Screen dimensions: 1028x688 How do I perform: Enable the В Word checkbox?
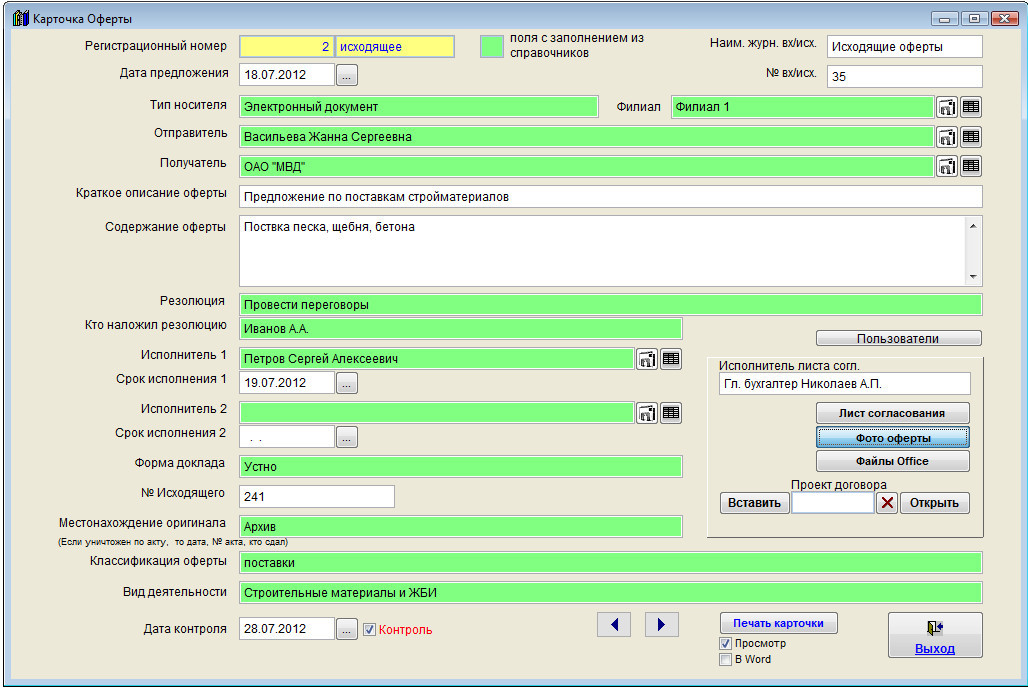click(726, 659)
